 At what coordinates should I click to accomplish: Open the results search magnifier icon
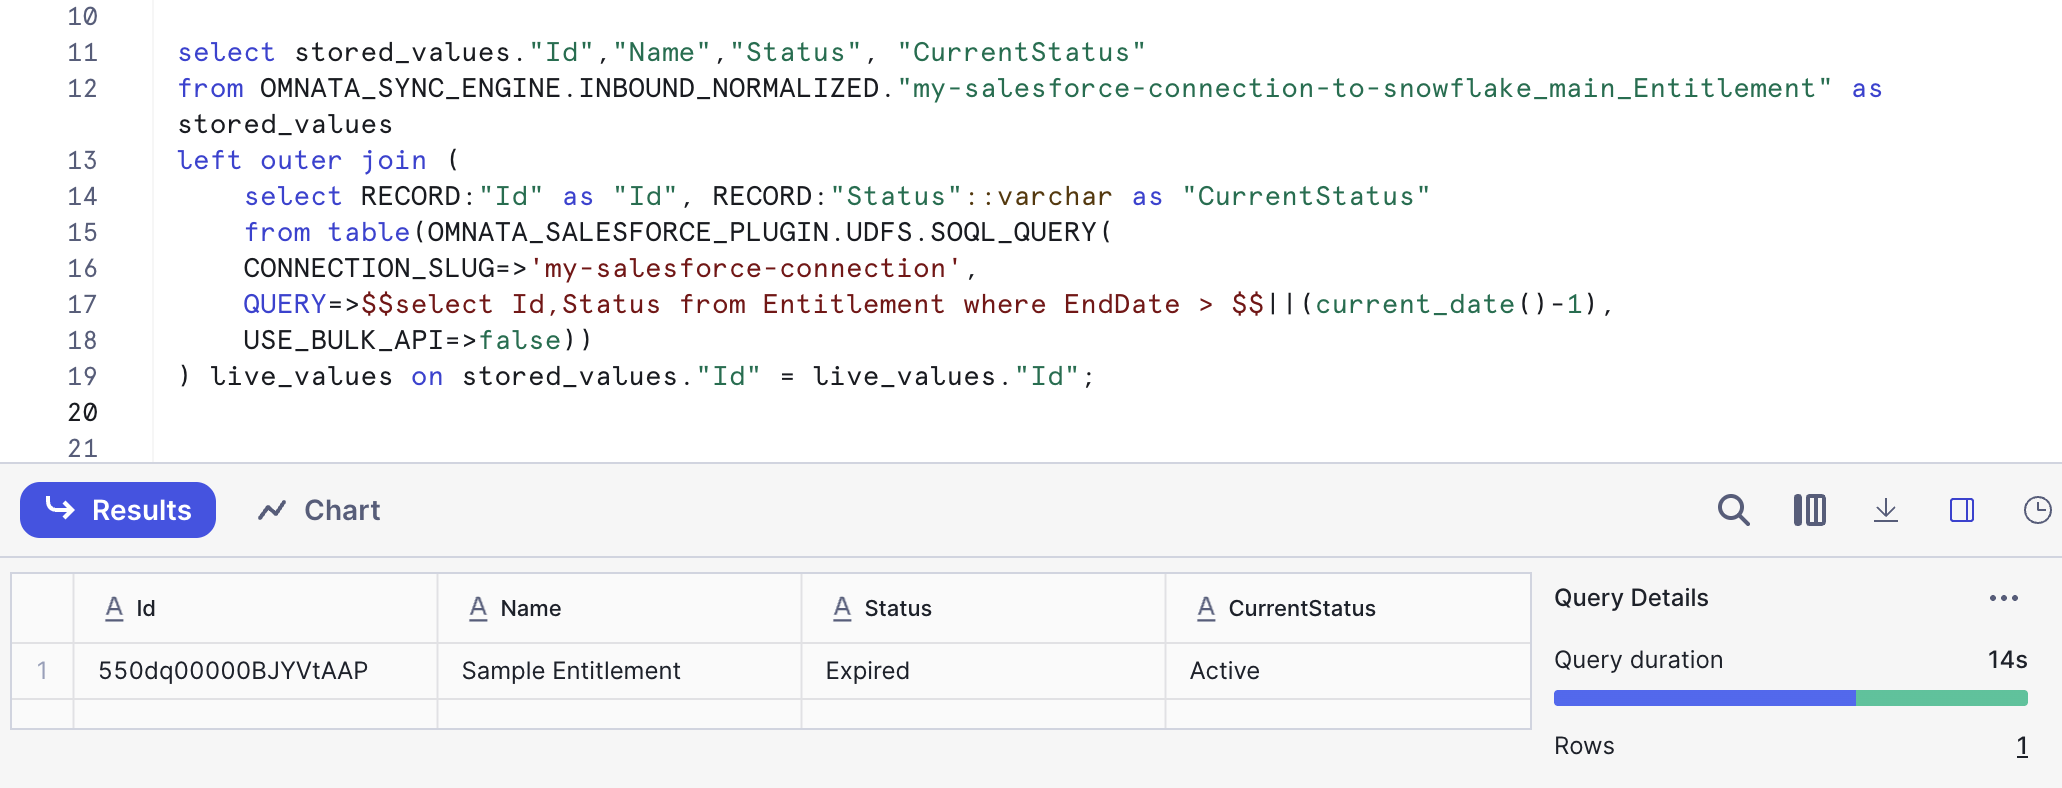pyautogui.click(x=1733, y=510)
